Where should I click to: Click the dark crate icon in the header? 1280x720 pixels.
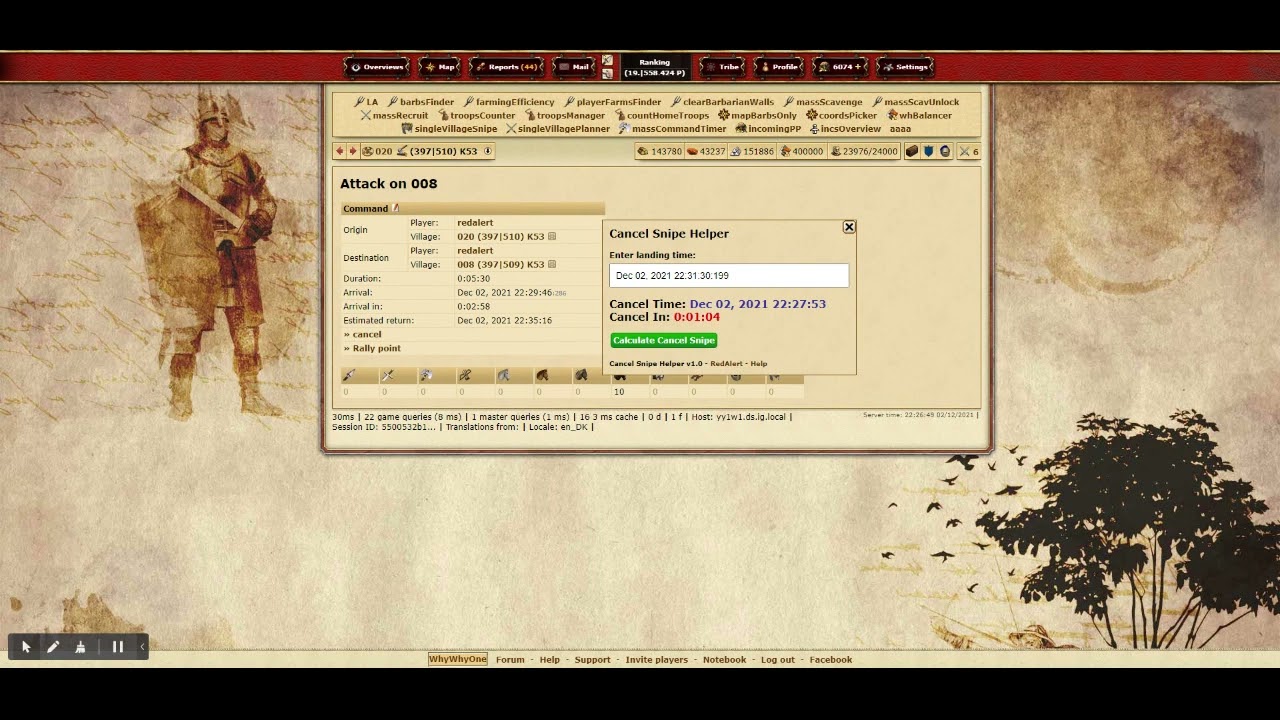point(912,151)
